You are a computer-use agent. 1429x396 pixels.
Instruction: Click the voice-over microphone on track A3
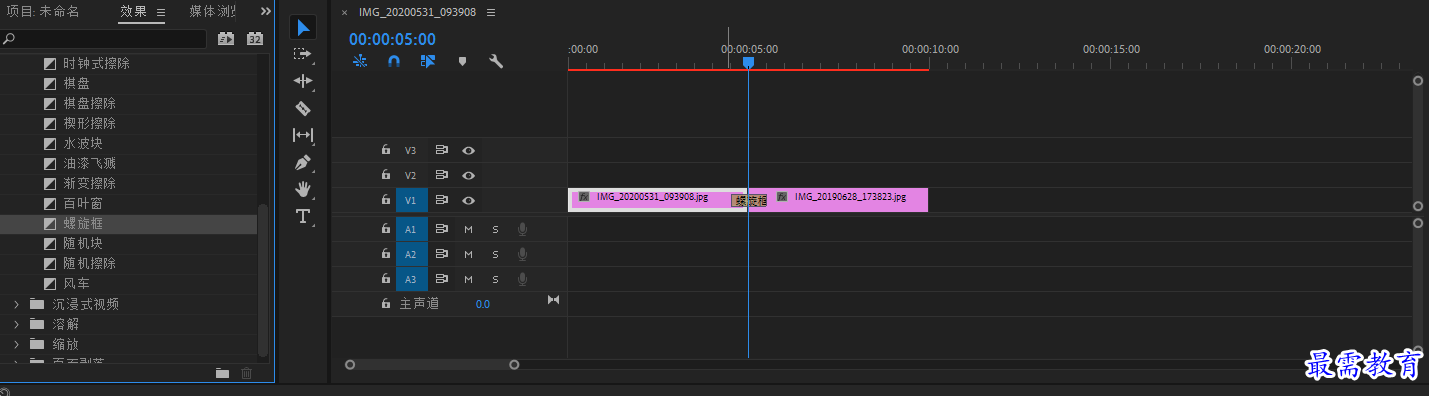pos(522,279)
